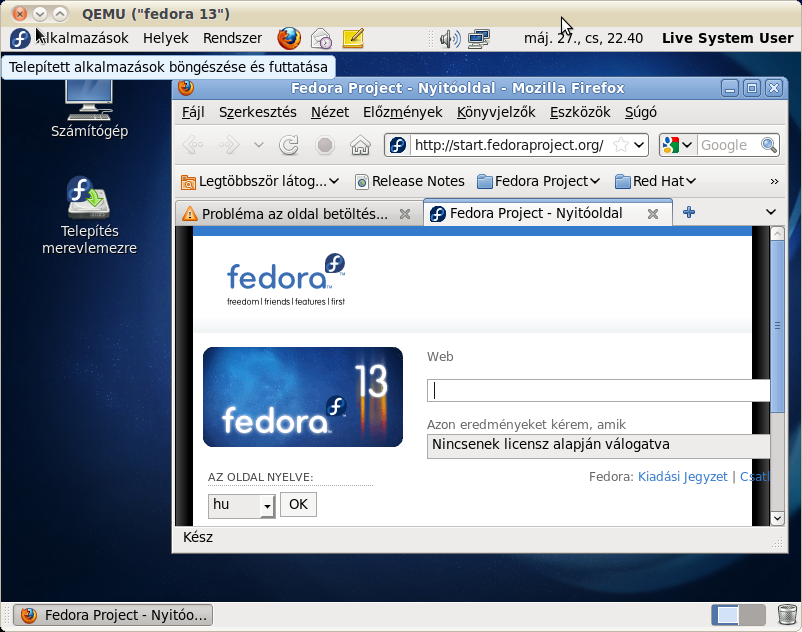Go to the Firefox home page
This screenshot has height=632, width=802.
click(360, 145)
